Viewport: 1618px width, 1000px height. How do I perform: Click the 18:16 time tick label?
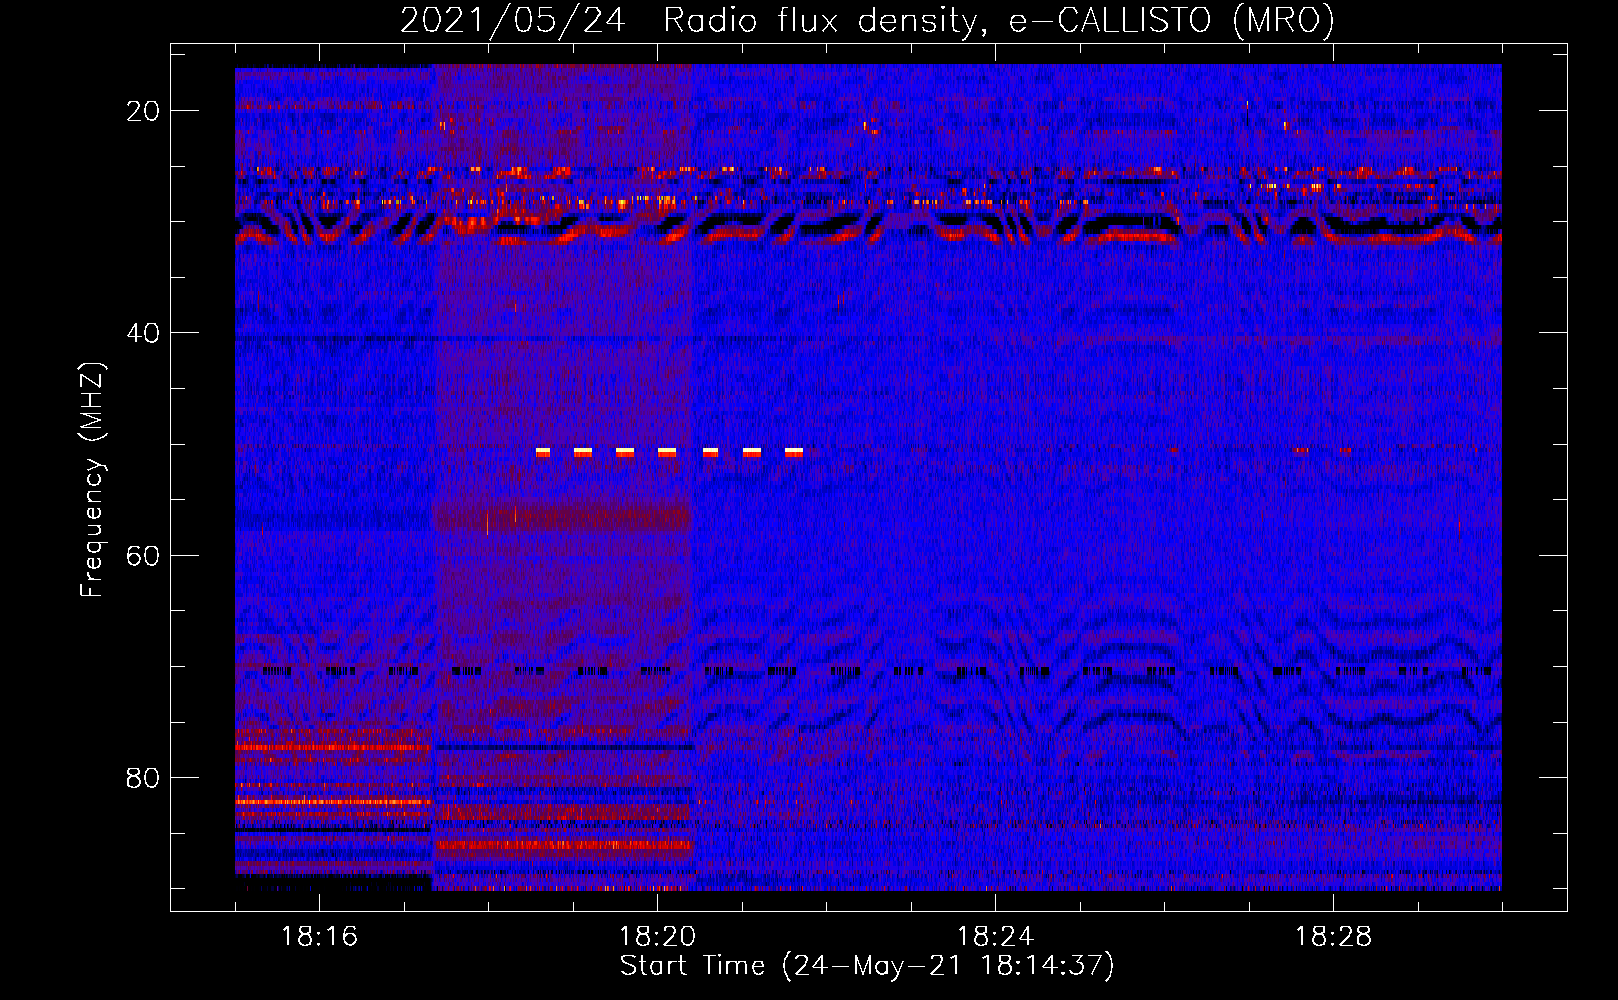pyautogui.click(x=319, y=937)
